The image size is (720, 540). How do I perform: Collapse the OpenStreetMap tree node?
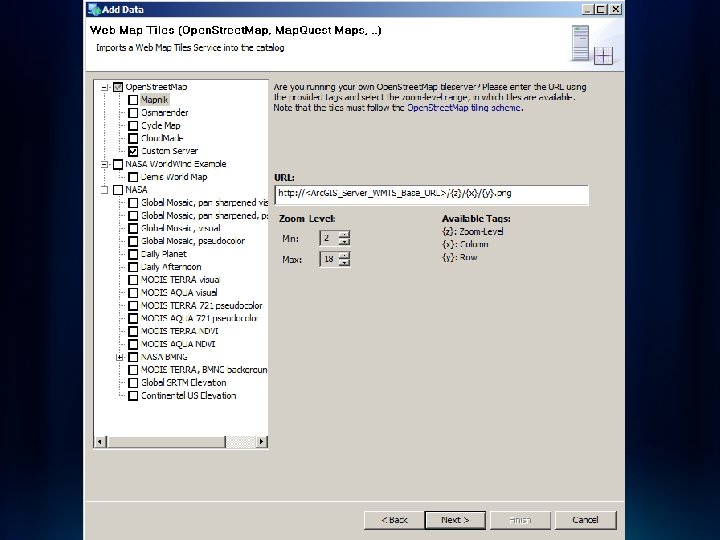[105, 87]
